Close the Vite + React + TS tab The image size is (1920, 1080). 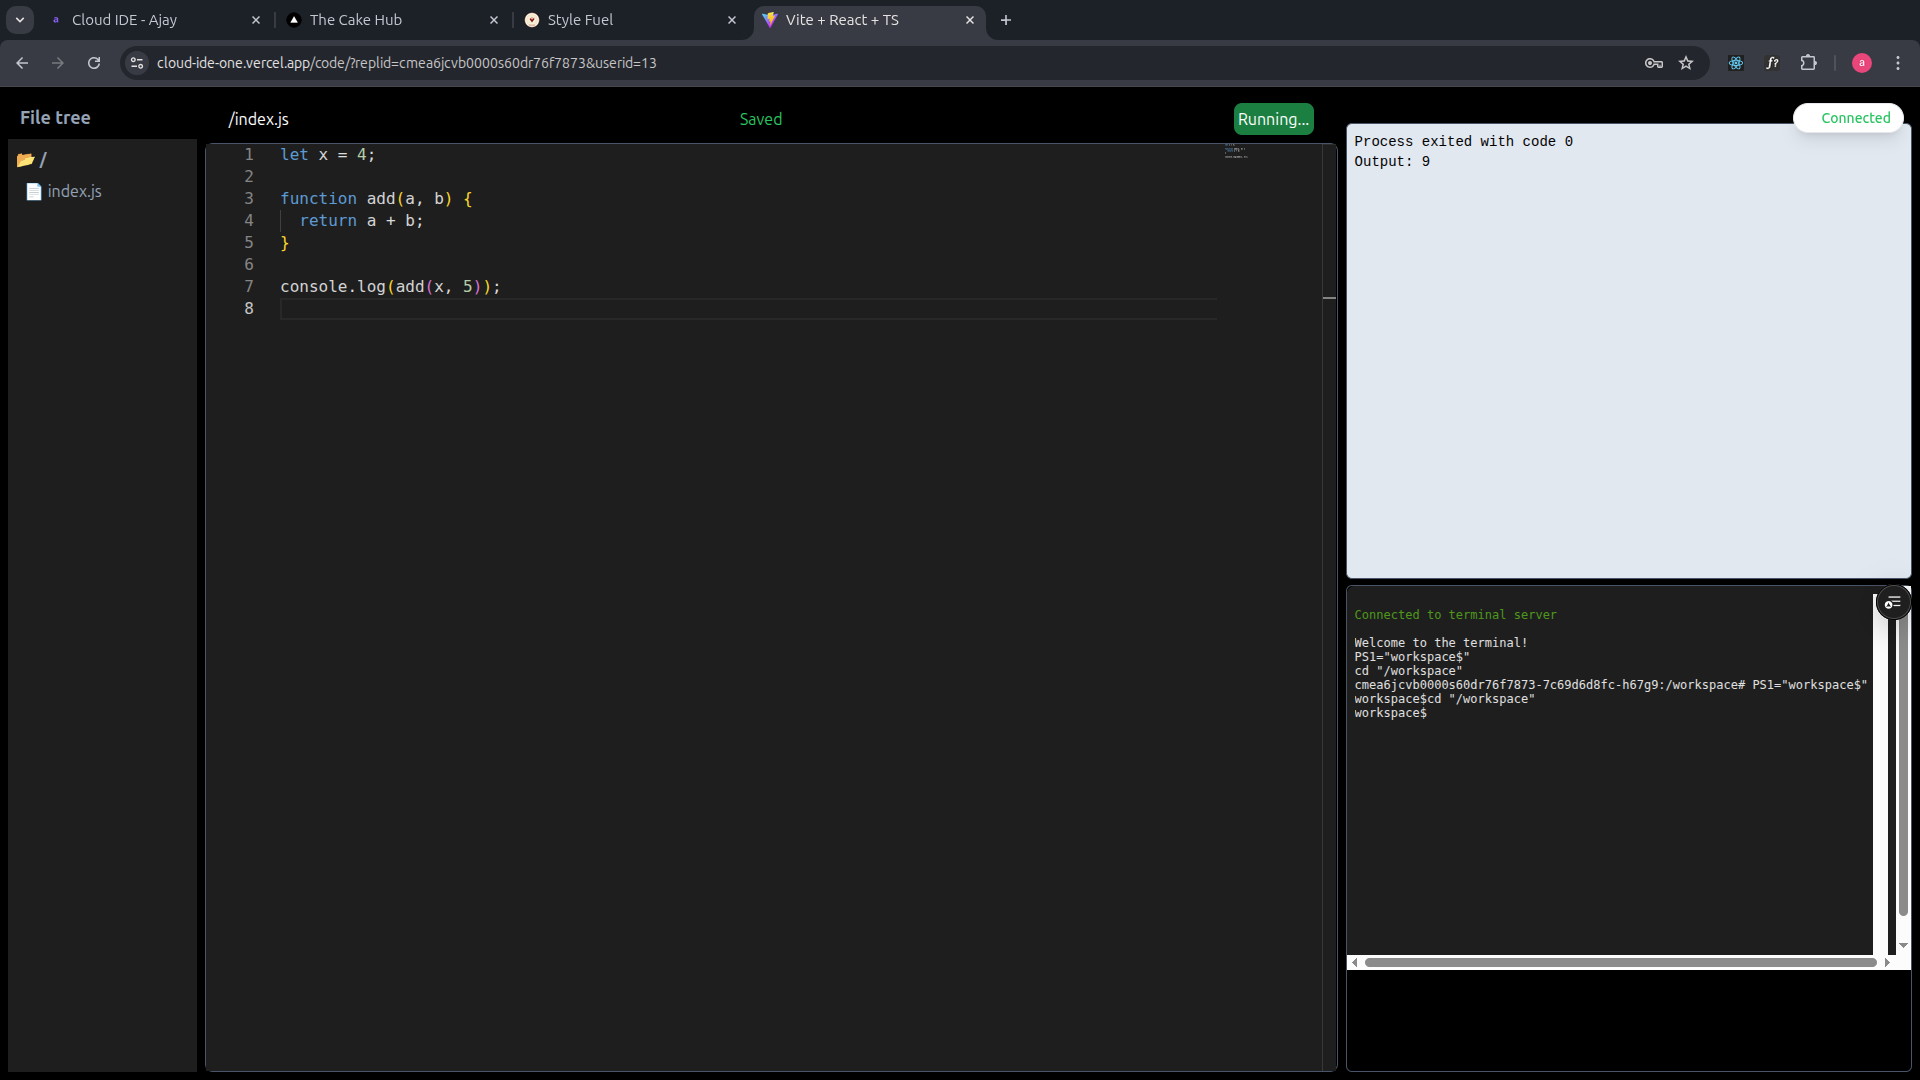pos(970,20)
